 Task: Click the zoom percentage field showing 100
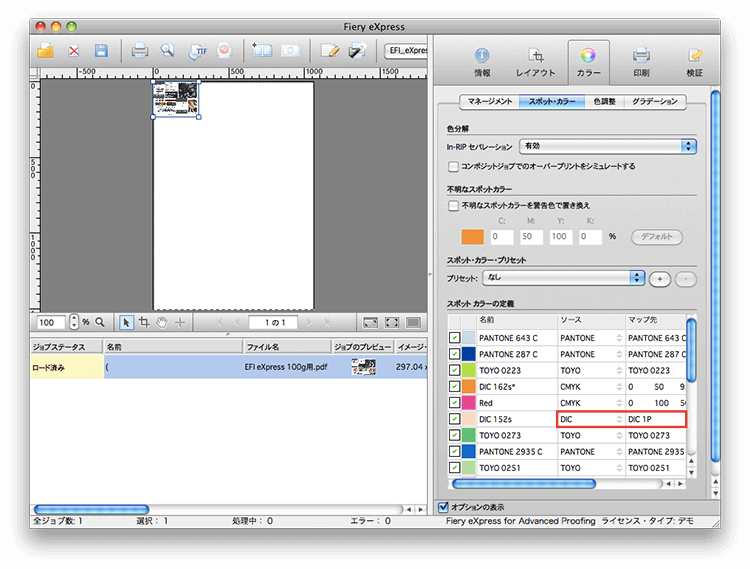click(x=52, y=322)
